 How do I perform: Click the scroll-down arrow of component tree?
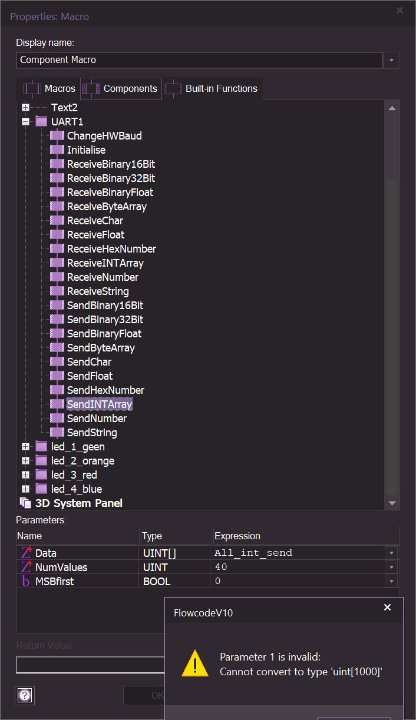[392, 503]
